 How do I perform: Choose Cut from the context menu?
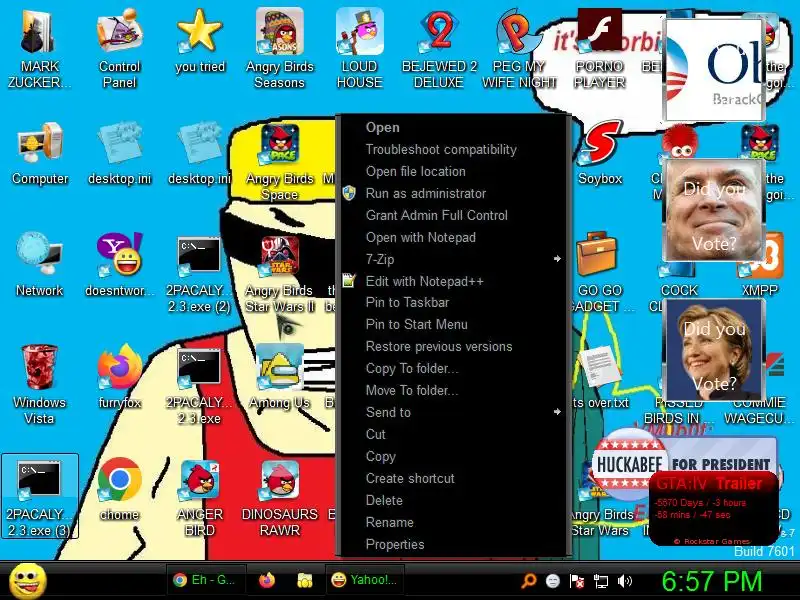(x=454, y=434)
